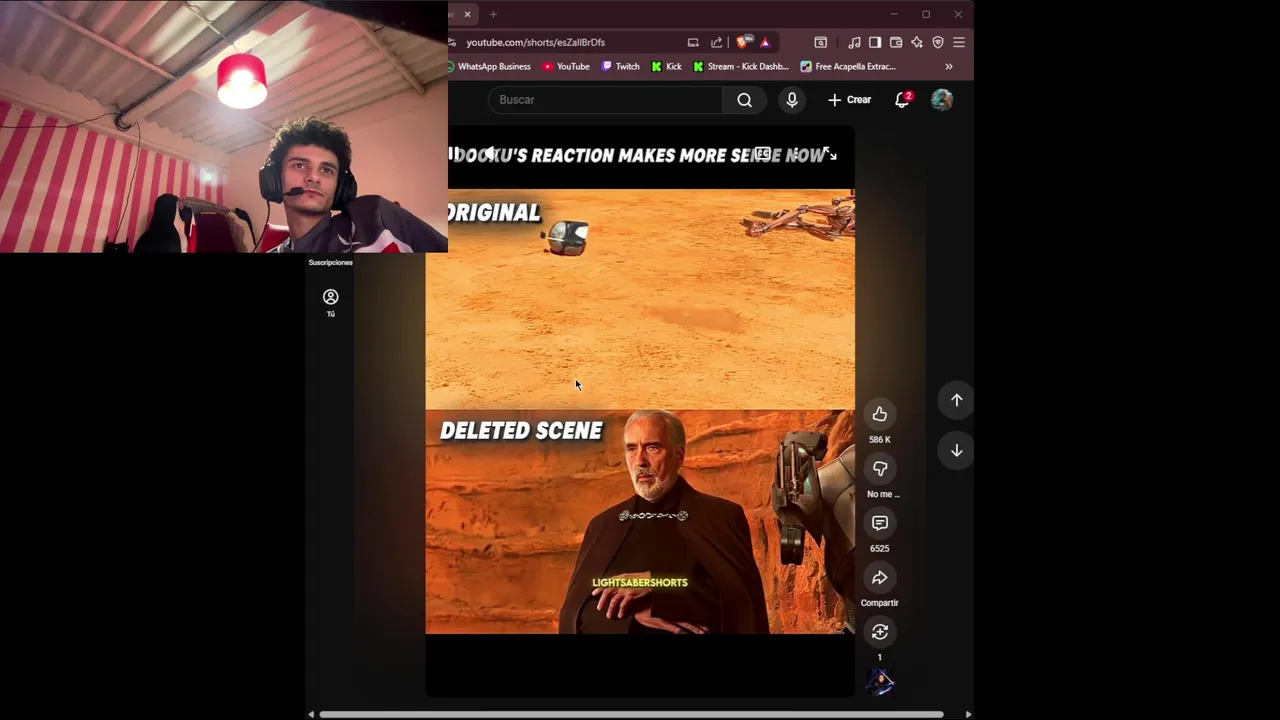This screenshot has width=1280, height=720.
Task: Focus the Buscar search field
Action: [x=605, y=100]
